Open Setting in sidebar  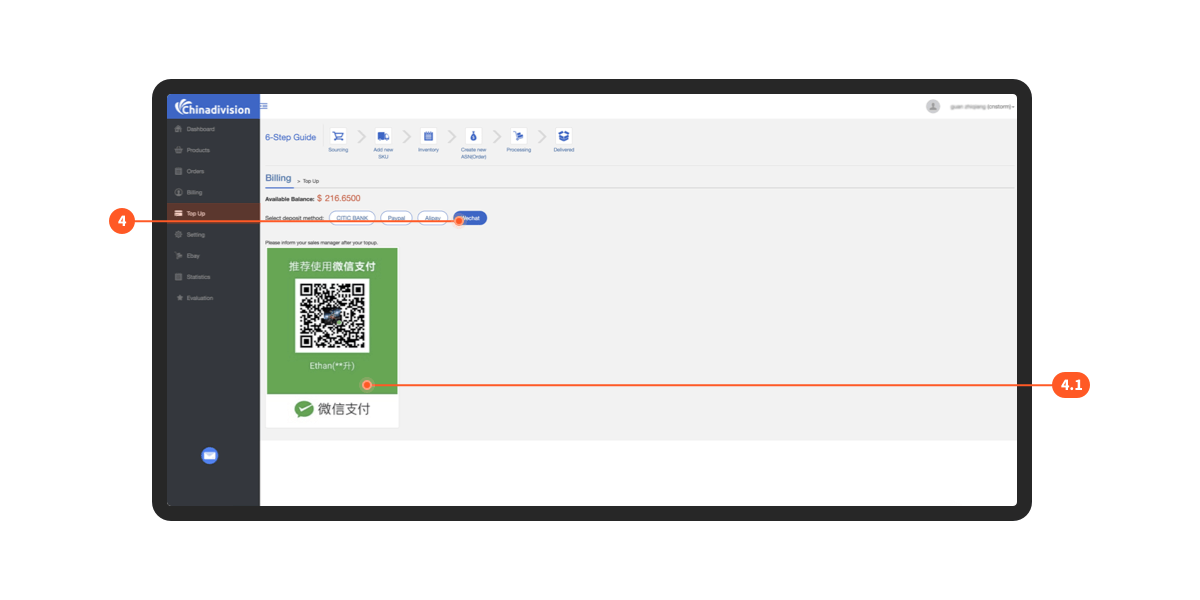213,234
